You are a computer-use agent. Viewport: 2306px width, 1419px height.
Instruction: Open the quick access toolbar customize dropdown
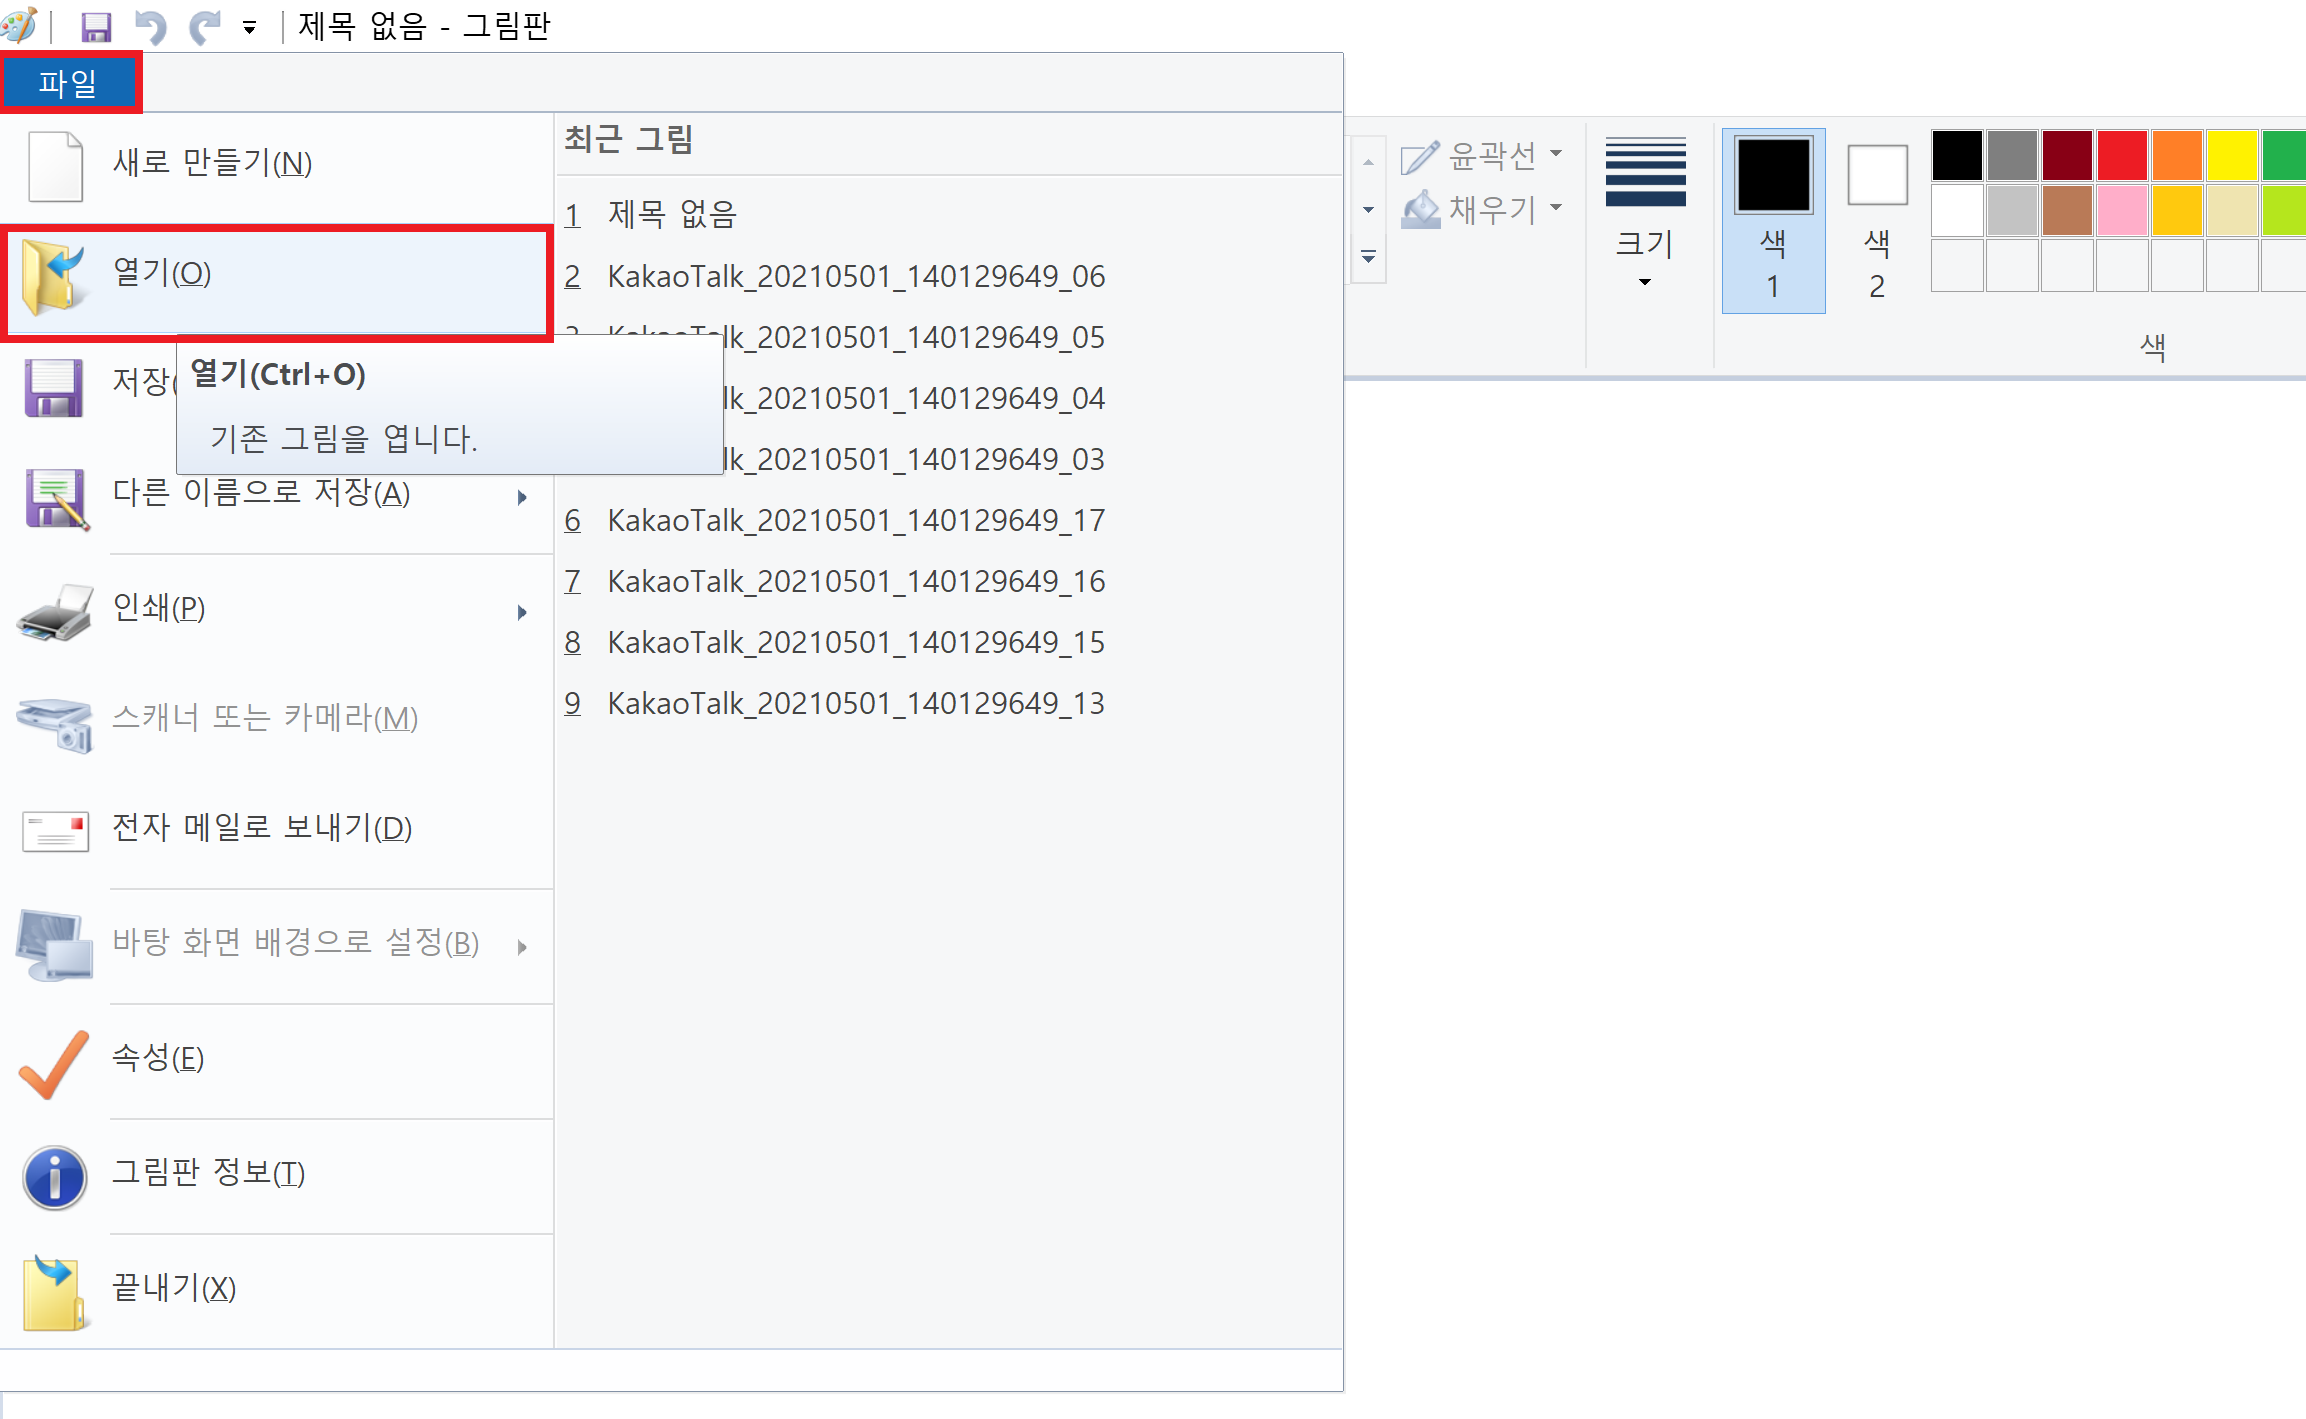click(x=250, y=28)
